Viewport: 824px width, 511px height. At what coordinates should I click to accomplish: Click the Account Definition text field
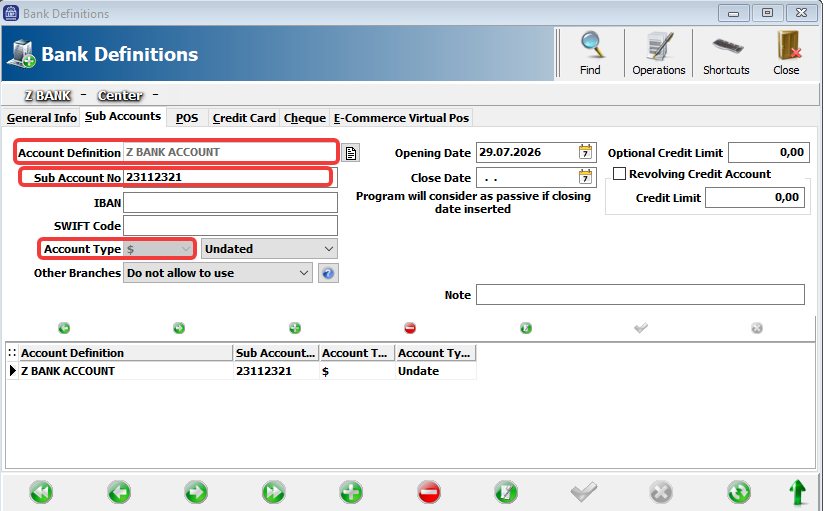229,152
